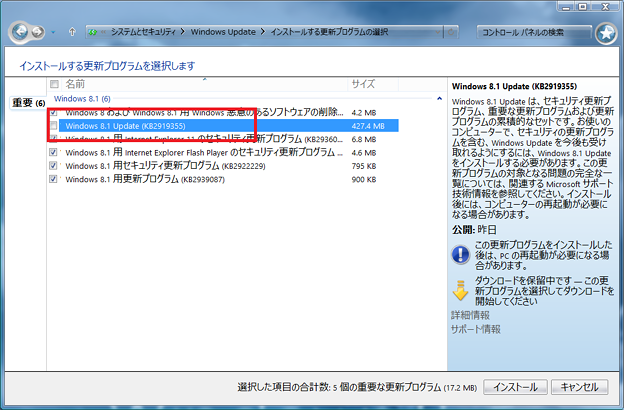Image resolution: width=624 pixels, height=410 pixels.
Task: Toggle the select-all checkbox beside 名前
Action: point(54,84)
